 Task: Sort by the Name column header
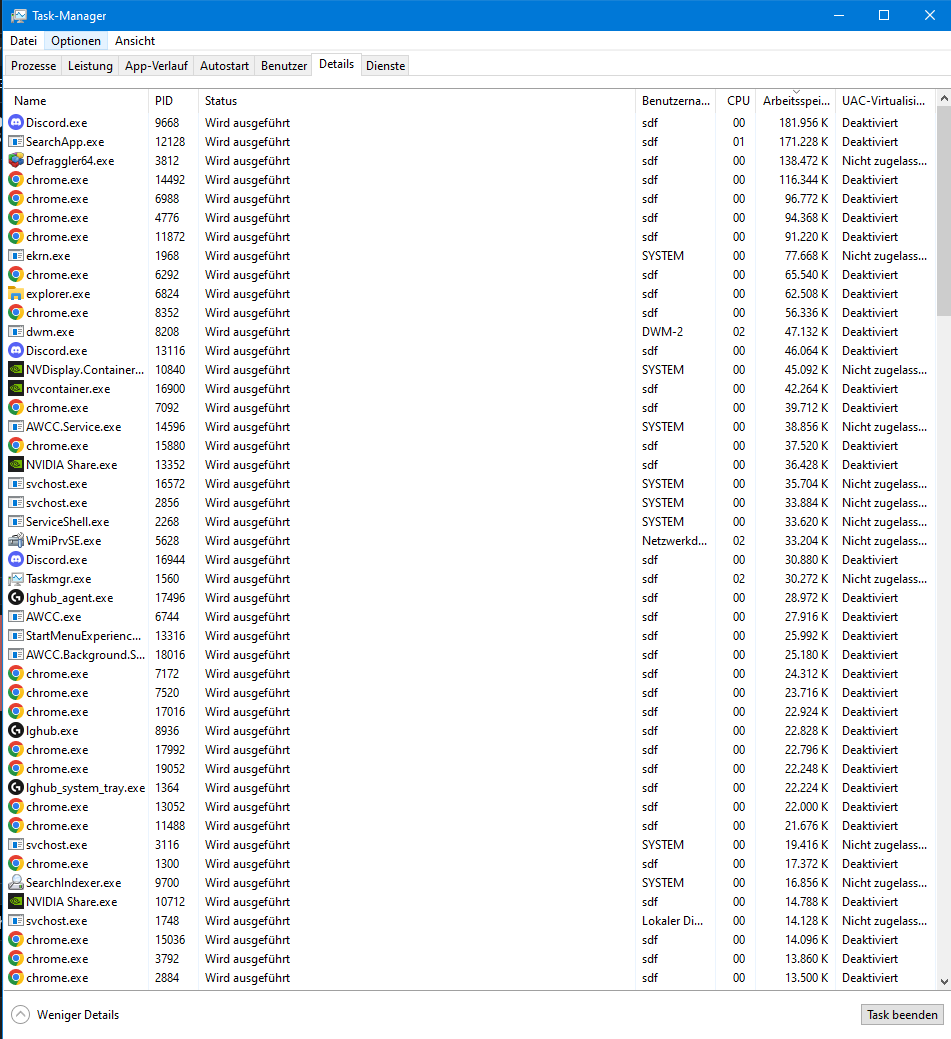tap(77, 101)
